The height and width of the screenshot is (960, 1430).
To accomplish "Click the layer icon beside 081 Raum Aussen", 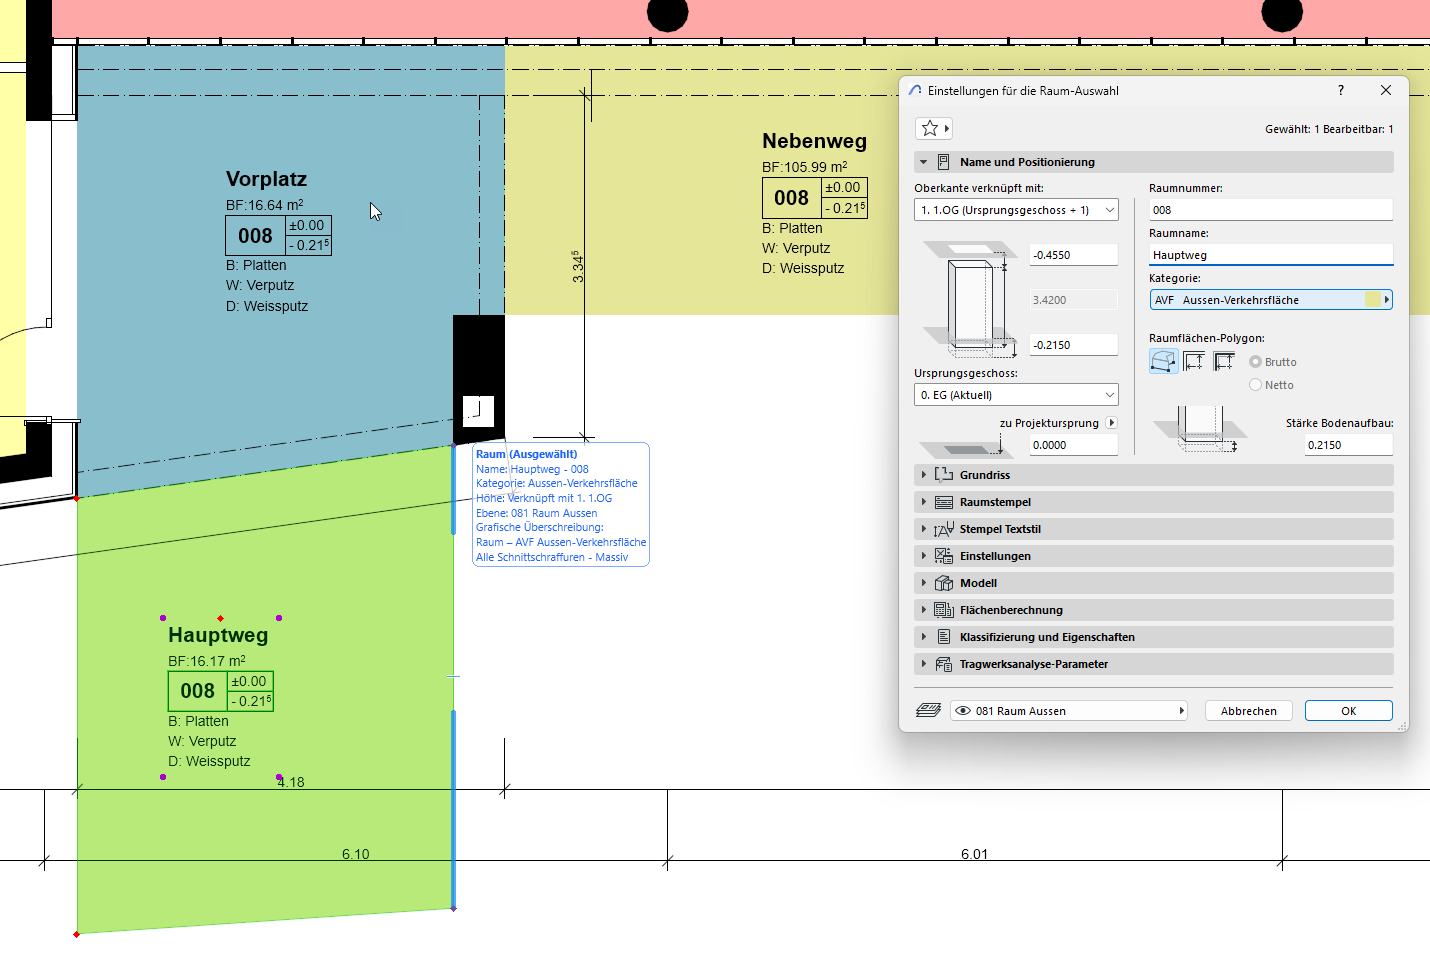I will 928,711.
